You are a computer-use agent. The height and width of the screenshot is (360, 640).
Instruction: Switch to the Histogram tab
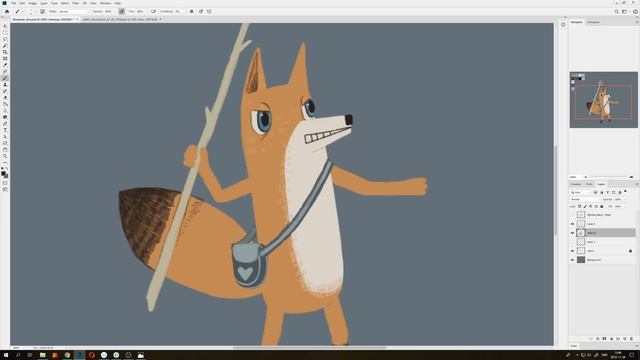(x=593, y=22)
